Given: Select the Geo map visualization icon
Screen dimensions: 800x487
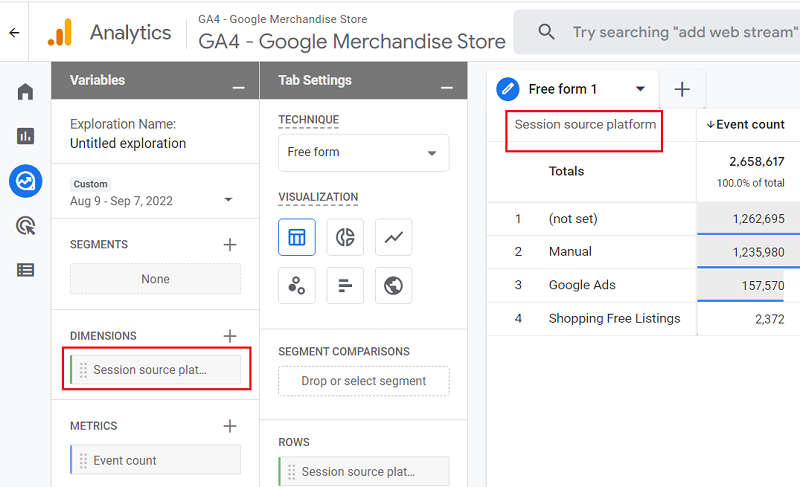Looking at the screenshot, I should coord(393,286).
